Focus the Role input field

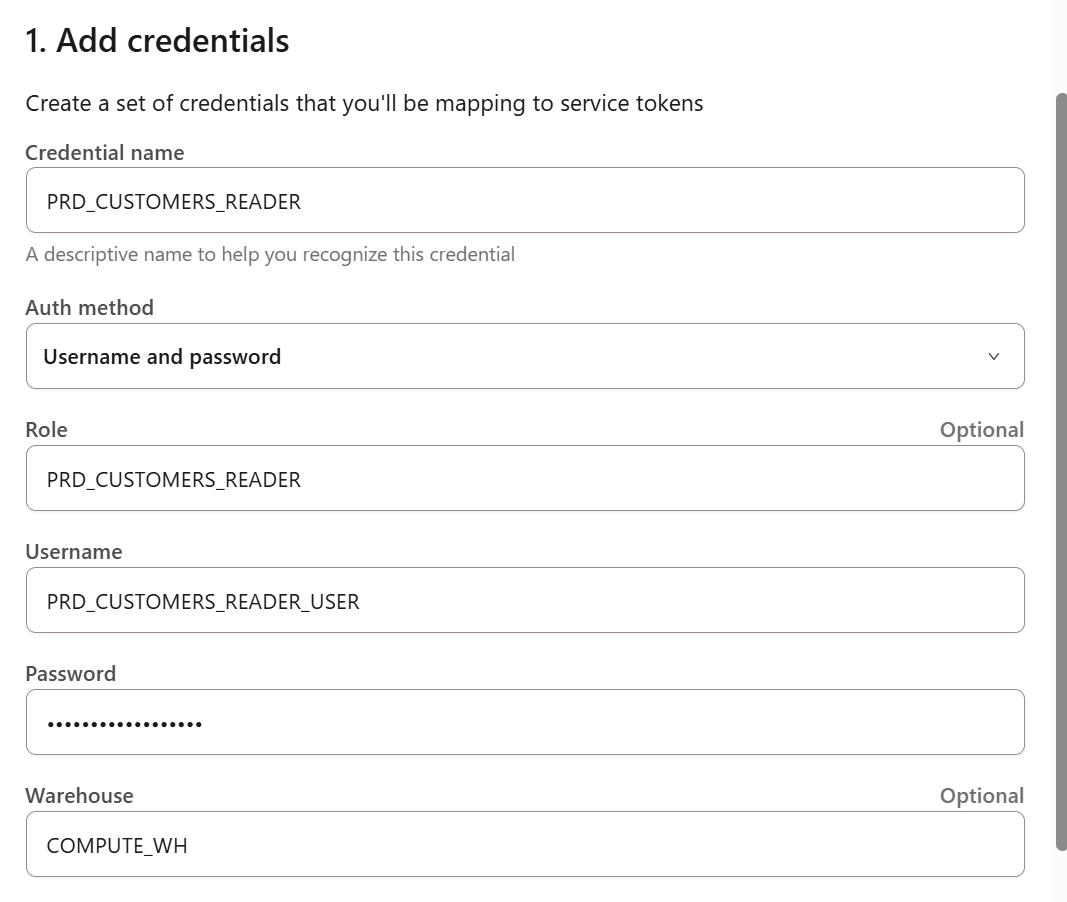click(x=524, y=479)
